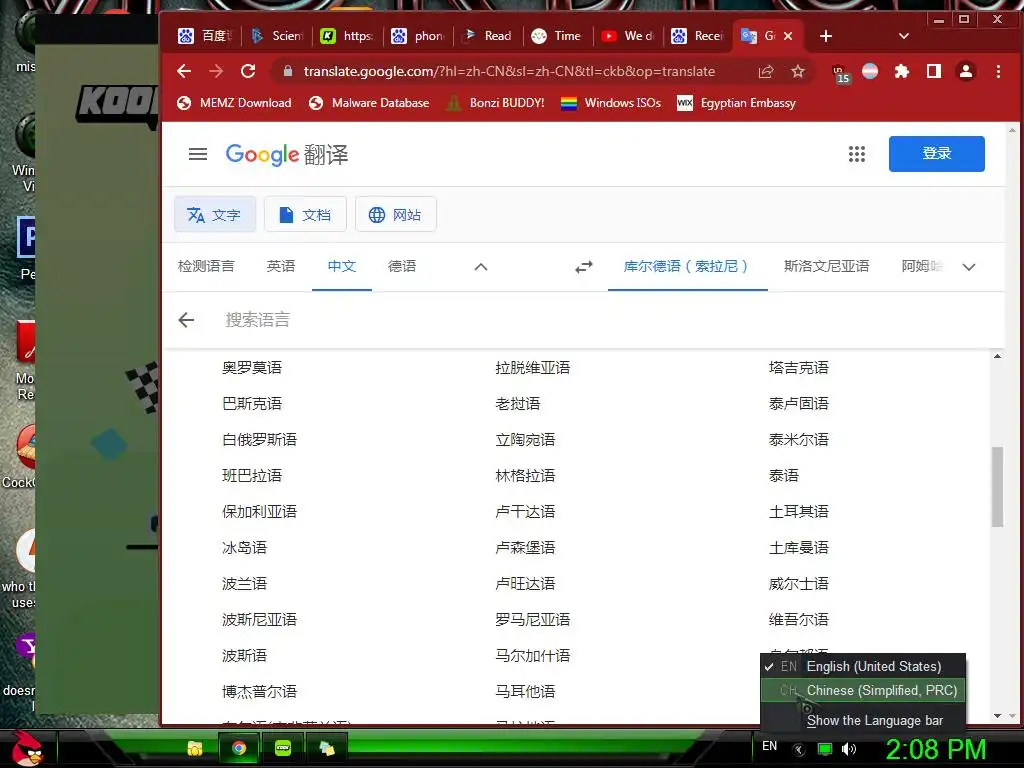Open Chrome three-dot menu
The width and height of the screenshot is (1024, 768).
click(x=998, y=71)
